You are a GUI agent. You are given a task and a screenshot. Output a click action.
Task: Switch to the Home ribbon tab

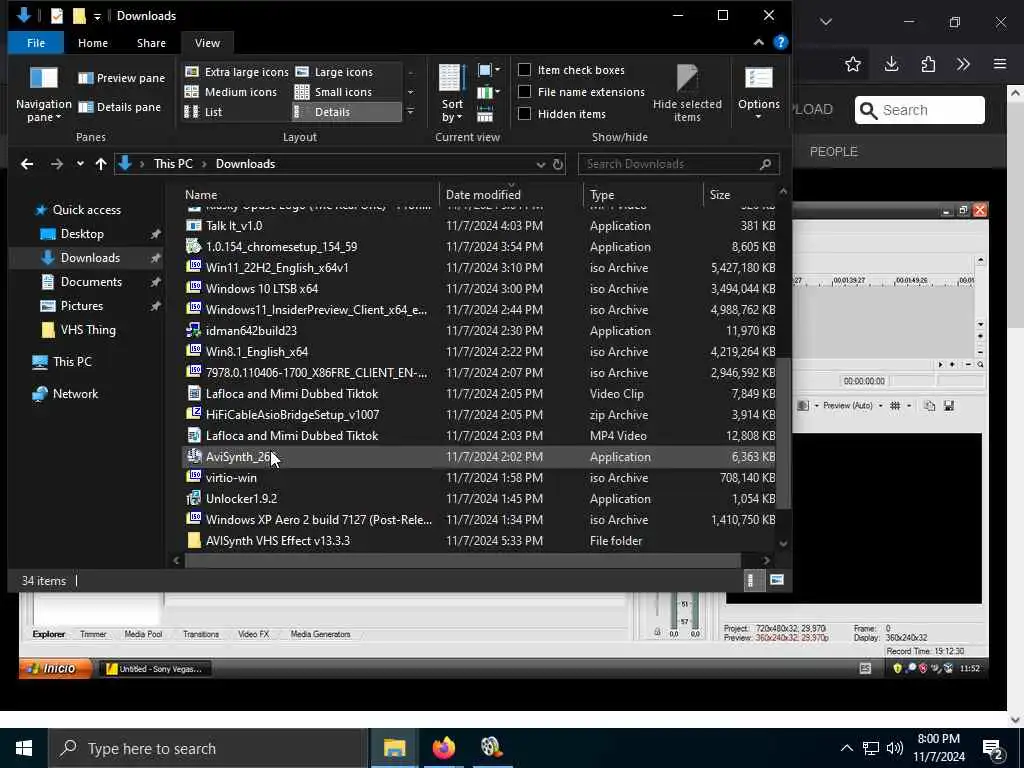93,43
